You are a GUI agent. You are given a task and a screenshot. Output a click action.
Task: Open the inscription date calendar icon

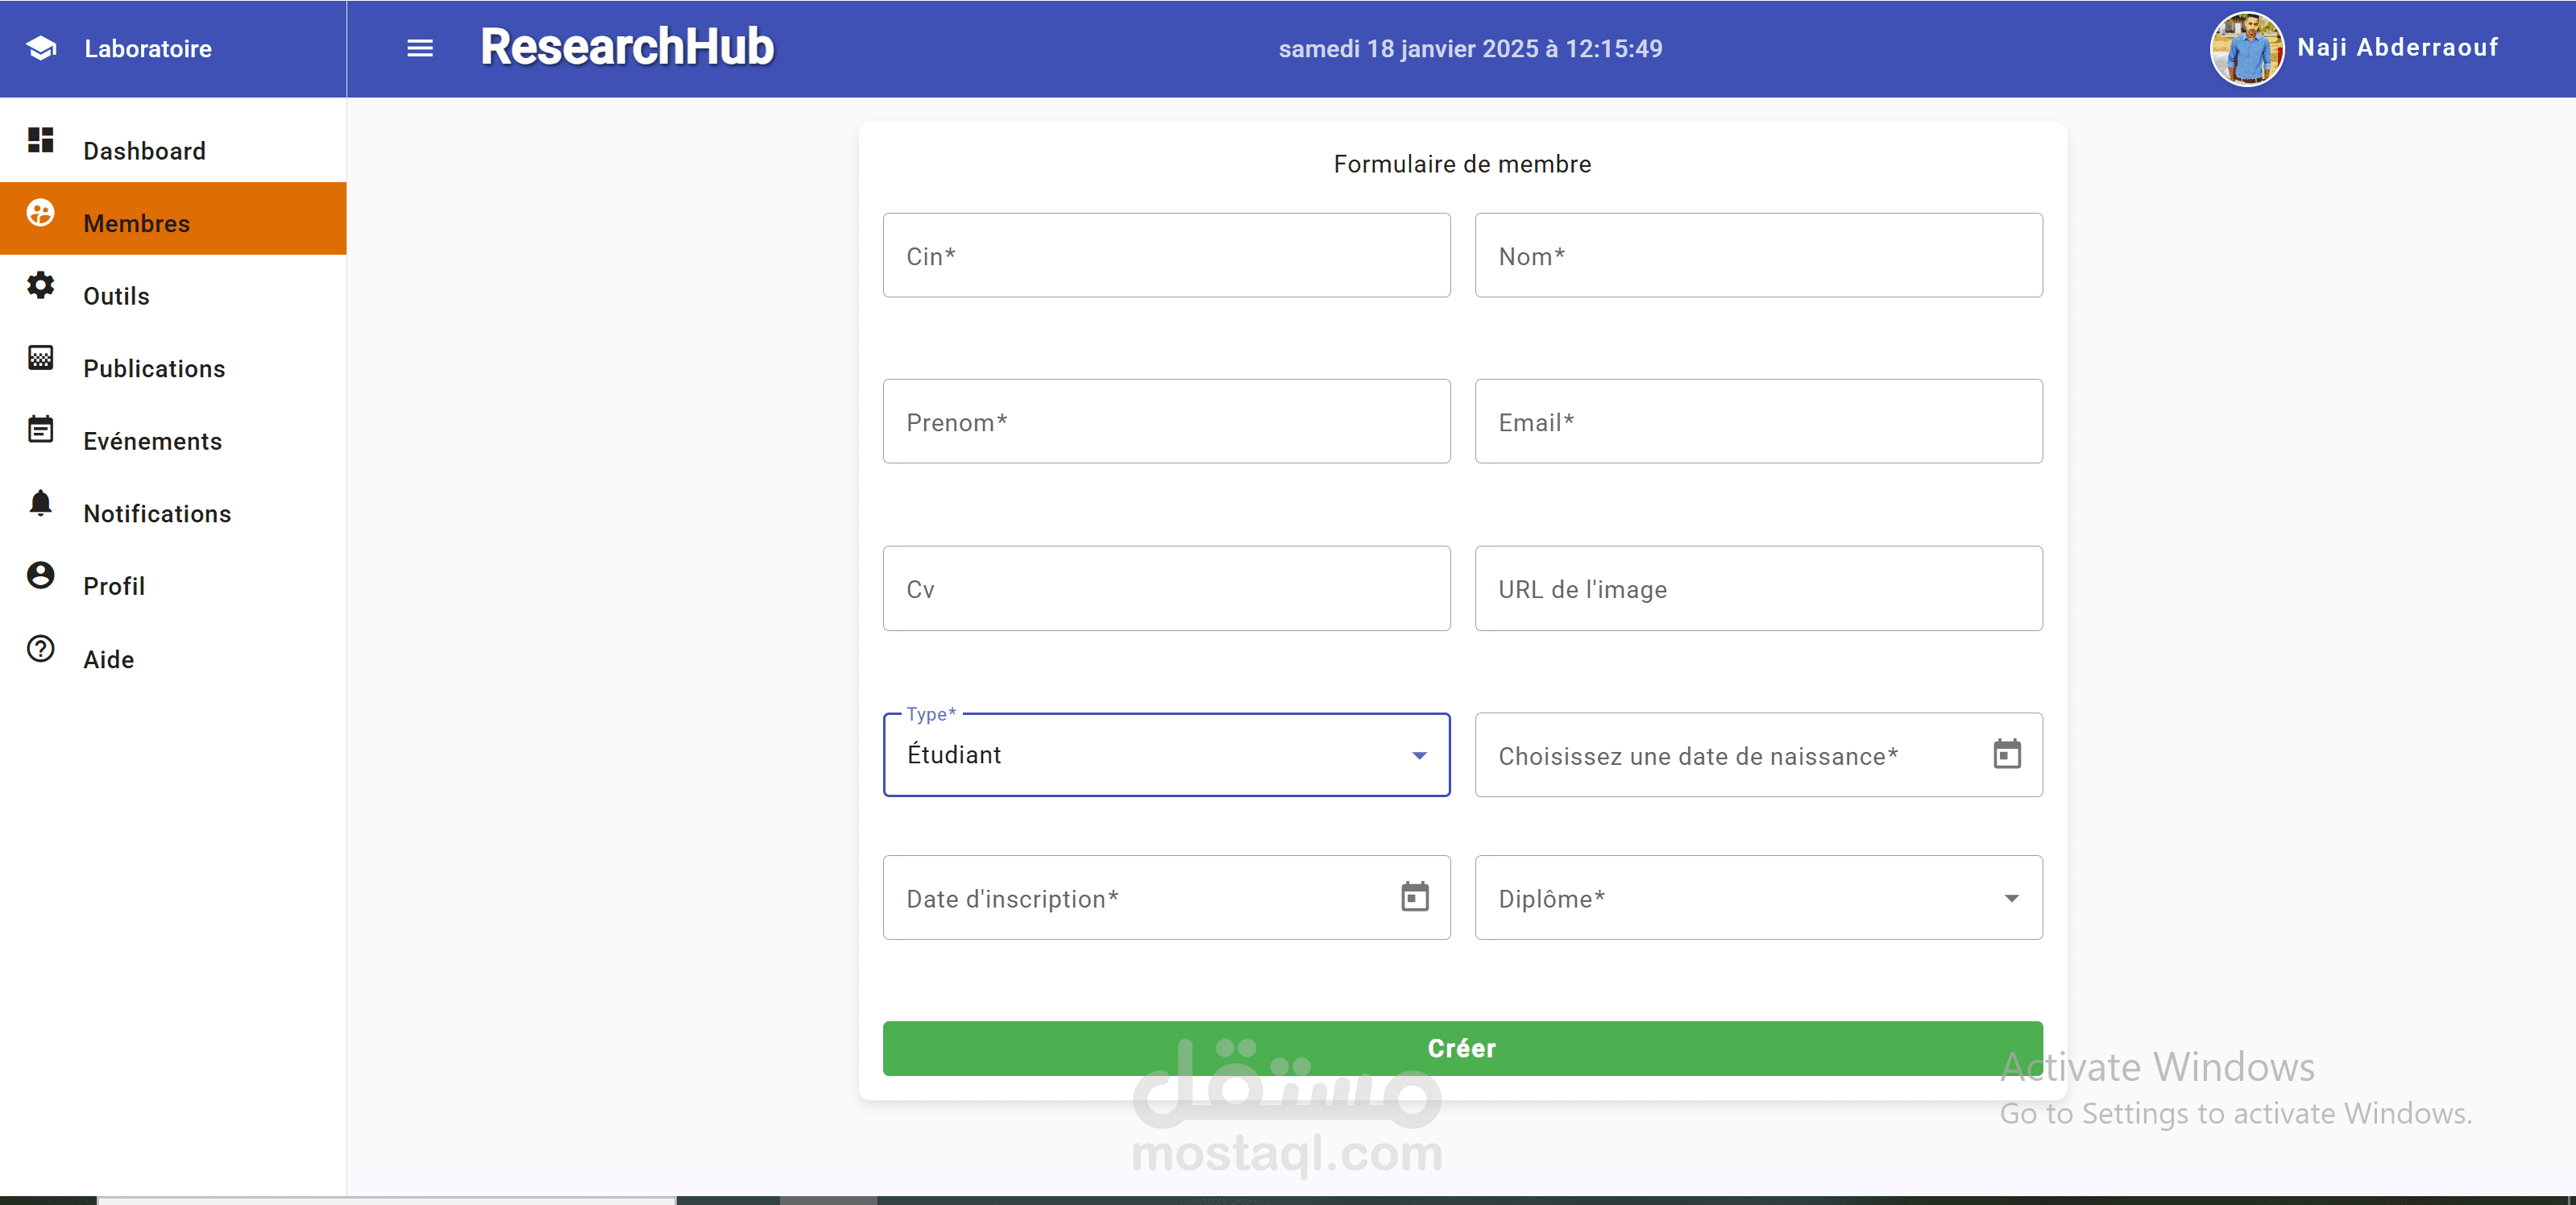pyautogui.click(x=1414, y=897)
